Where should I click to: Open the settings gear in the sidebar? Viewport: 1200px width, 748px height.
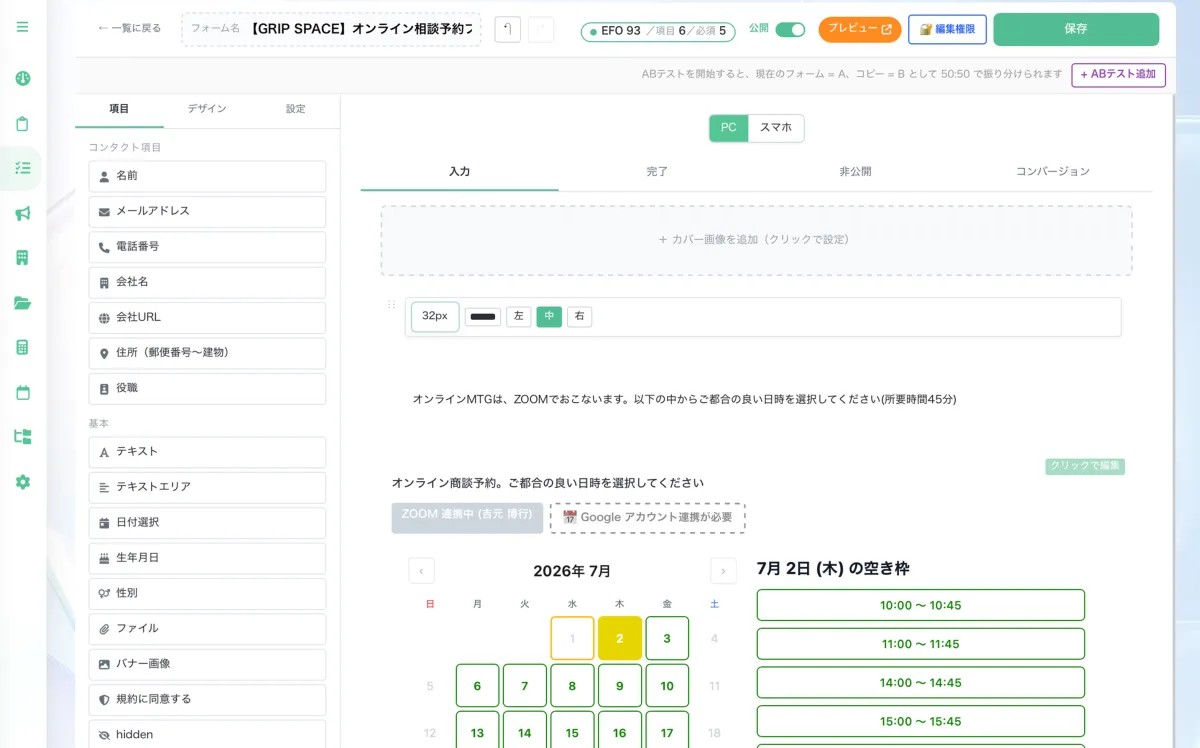[x=23, y=482]
